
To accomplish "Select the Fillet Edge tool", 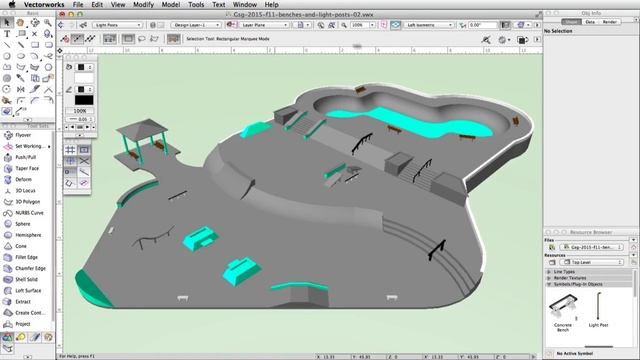I will point(26,257).
